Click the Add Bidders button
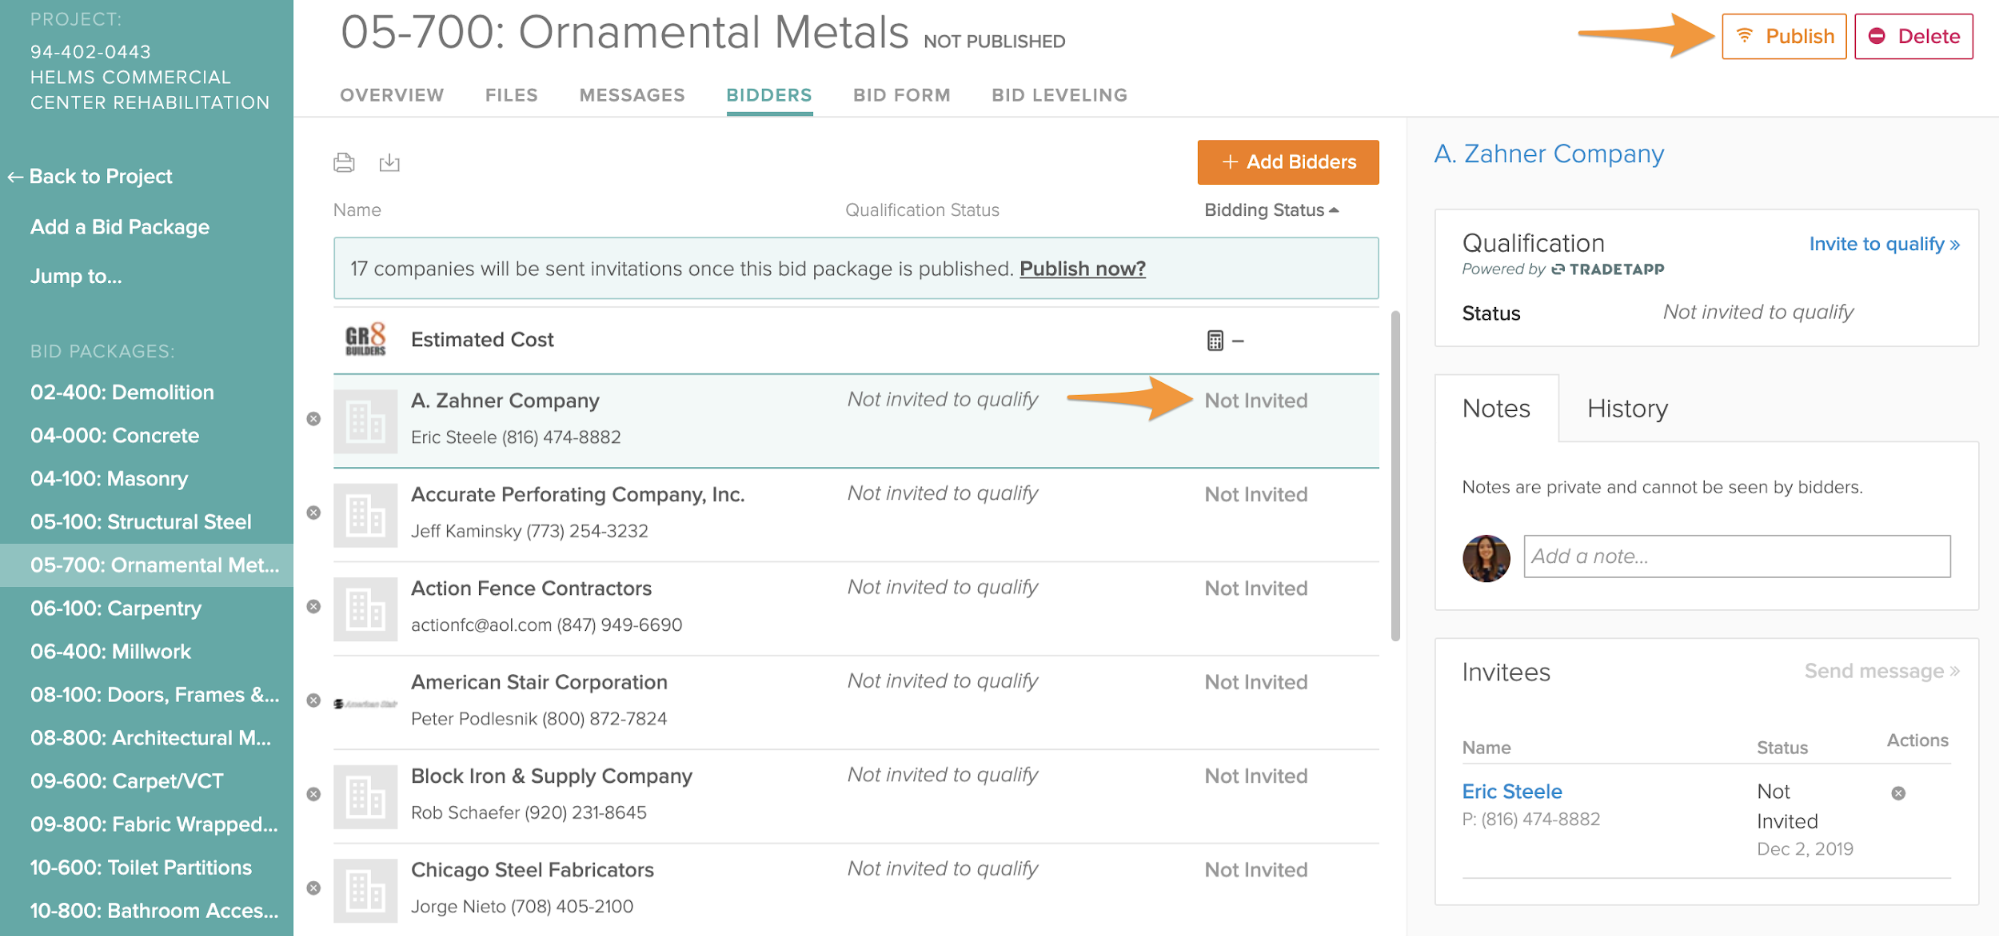Image resolution: width=1999 pixels, height=936 pixels. (x=1287, y=162)
